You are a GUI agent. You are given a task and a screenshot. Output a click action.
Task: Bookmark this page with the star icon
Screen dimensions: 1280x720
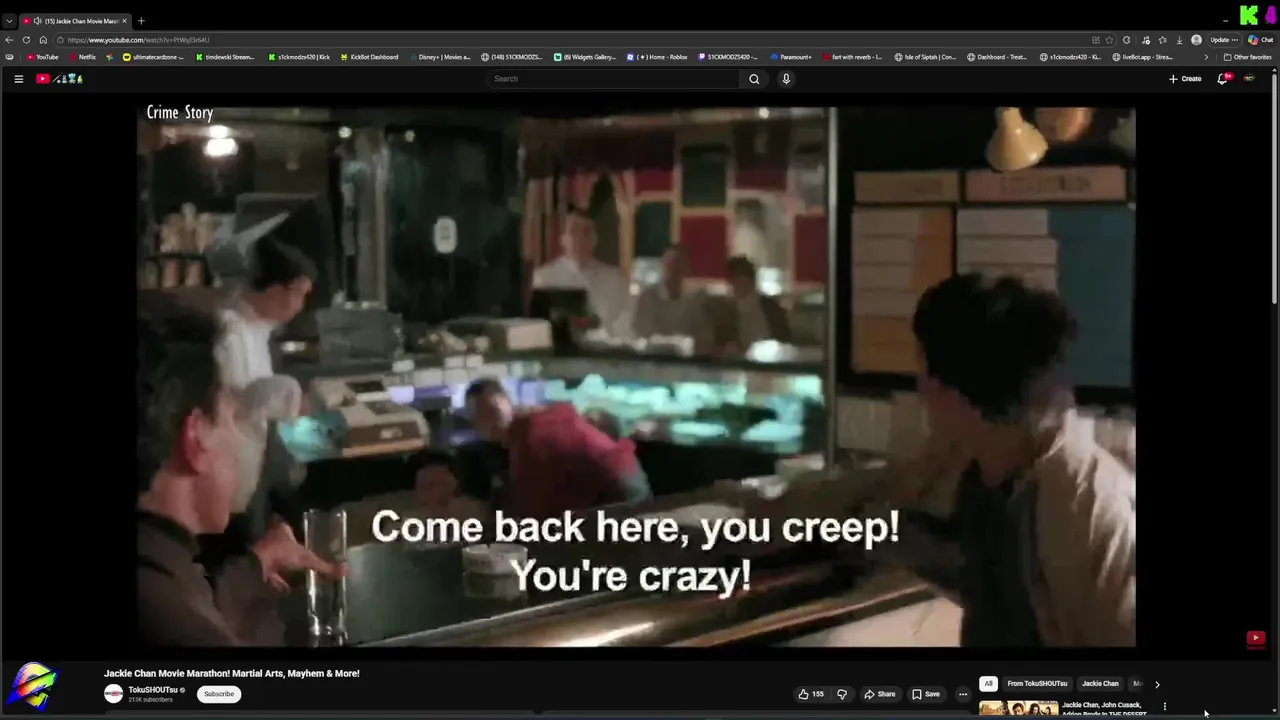tap(1109, 40)
